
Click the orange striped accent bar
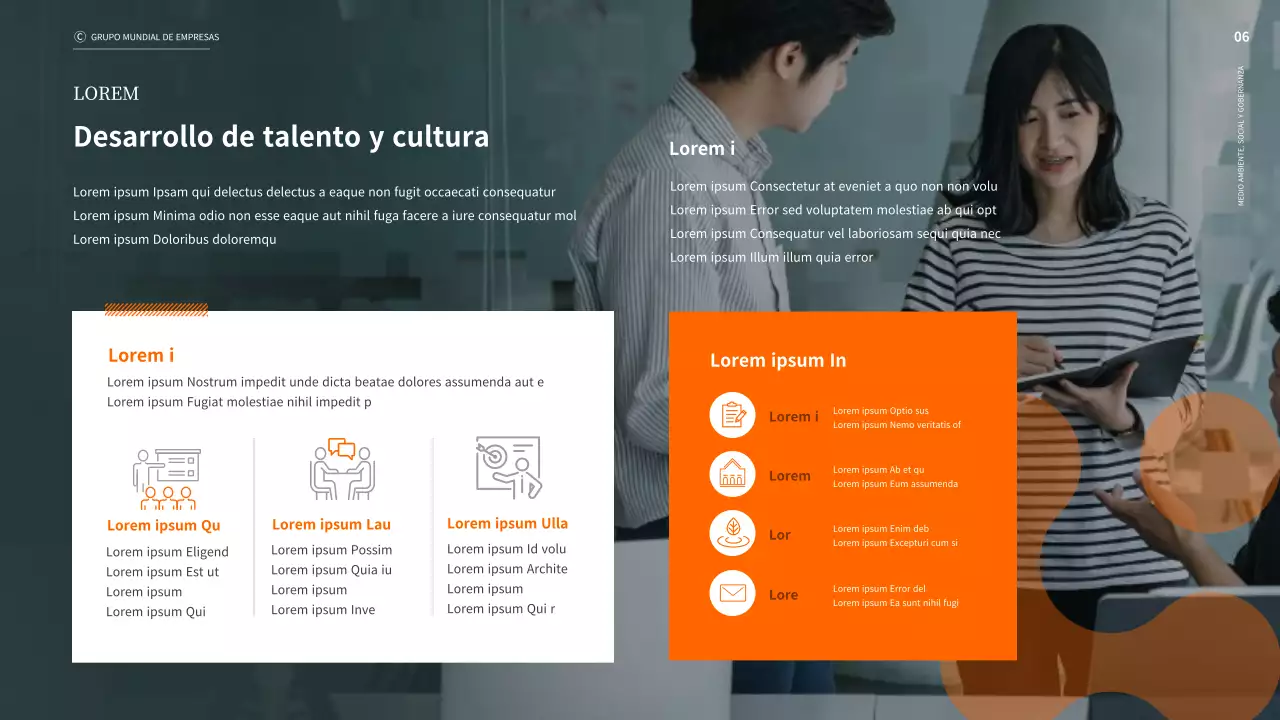click(x=156, y=310)
